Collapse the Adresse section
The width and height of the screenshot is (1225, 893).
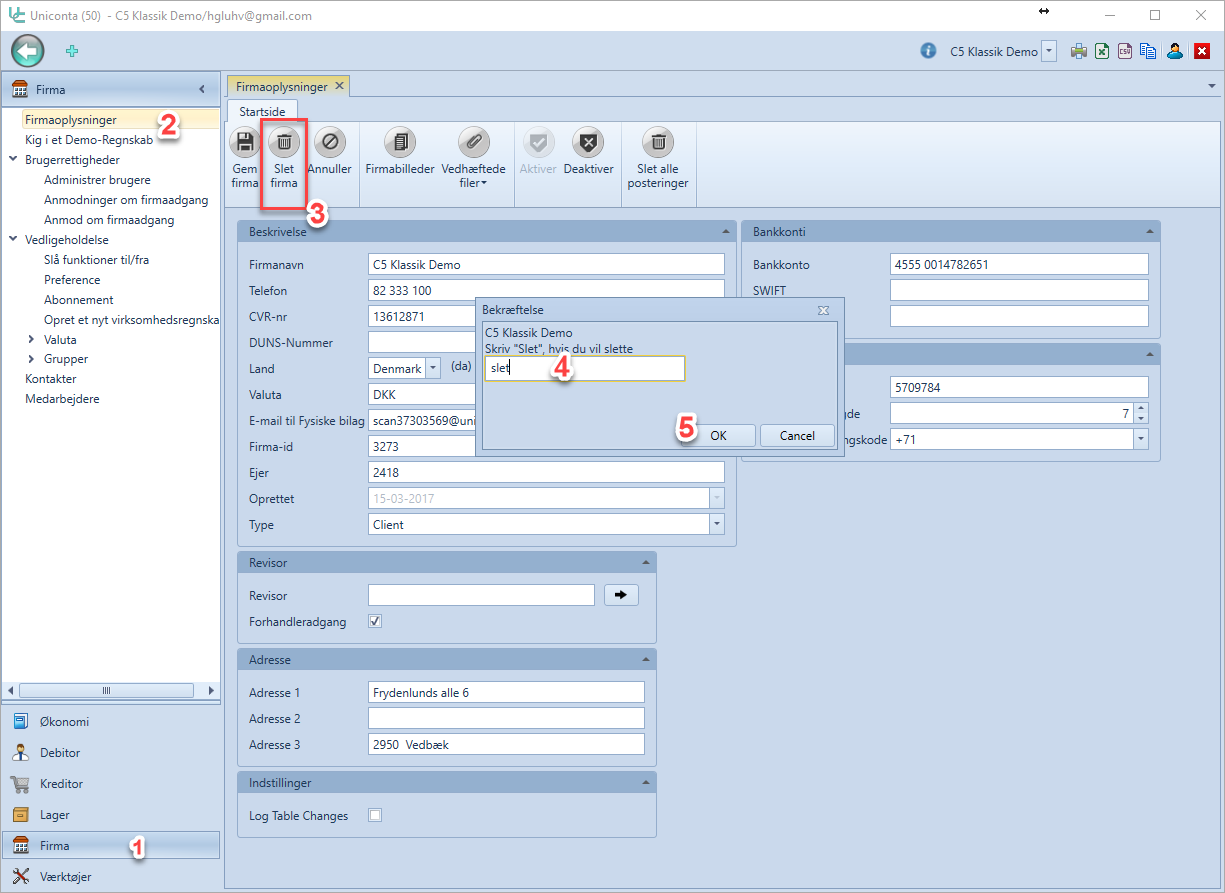645,660
